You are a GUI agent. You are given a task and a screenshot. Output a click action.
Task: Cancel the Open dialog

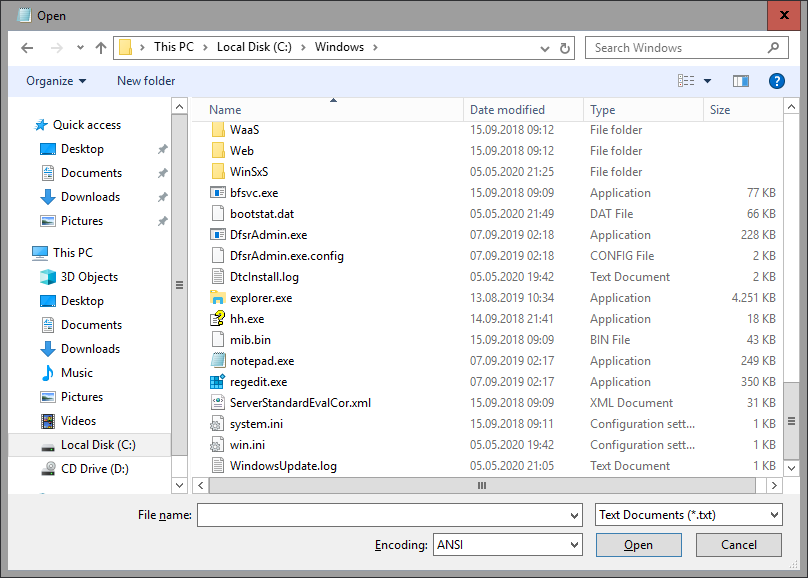738,544
